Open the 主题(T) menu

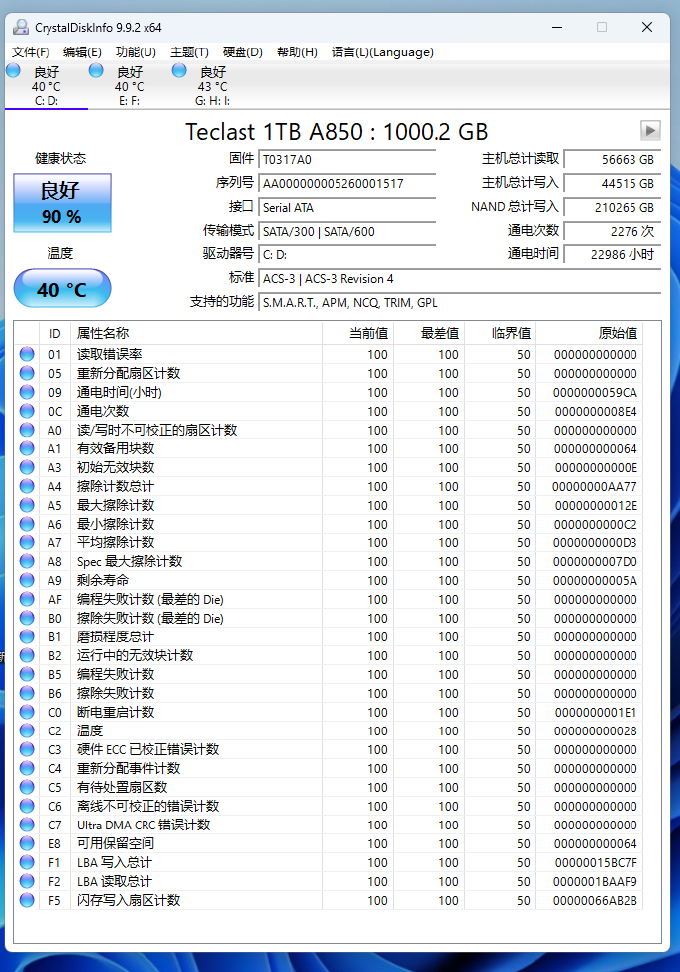tap(190, 52)
